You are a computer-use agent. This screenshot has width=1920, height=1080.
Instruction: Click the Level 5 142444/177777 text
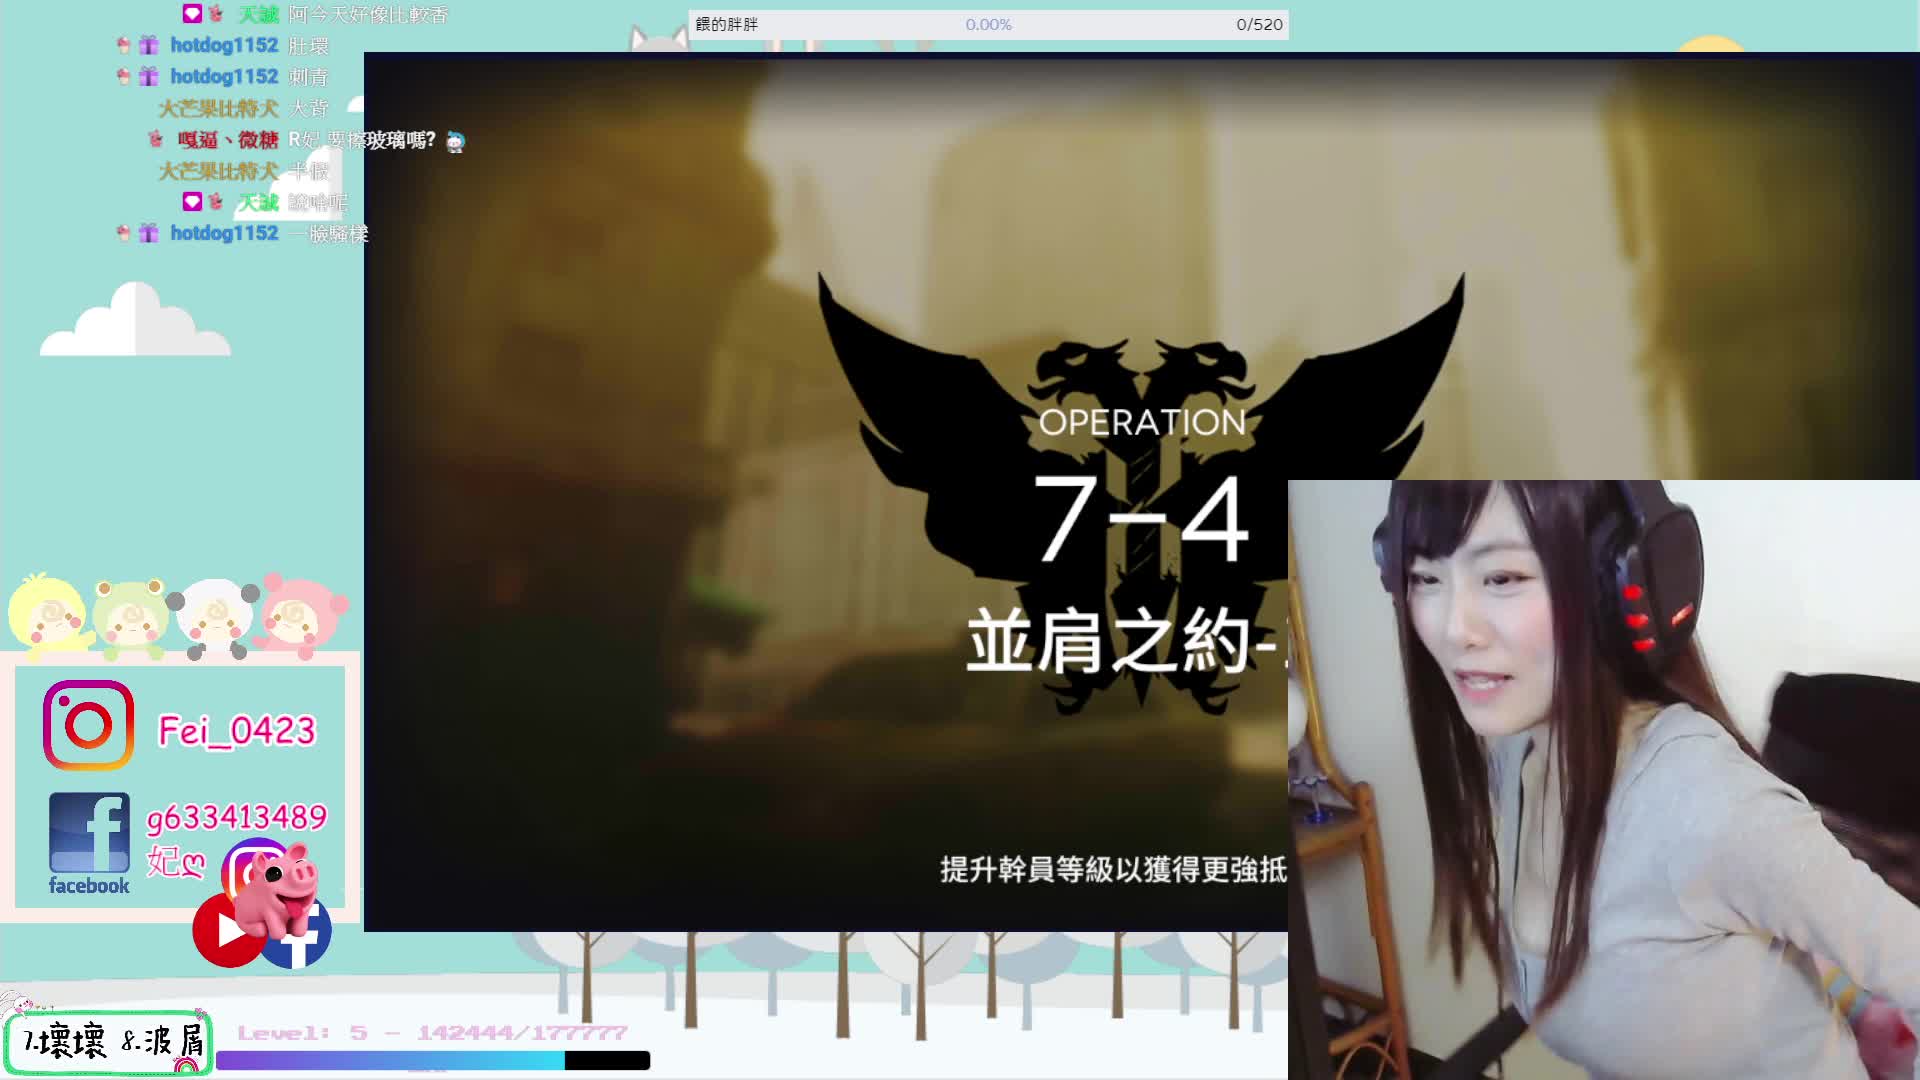click(x=432, y=1033)
